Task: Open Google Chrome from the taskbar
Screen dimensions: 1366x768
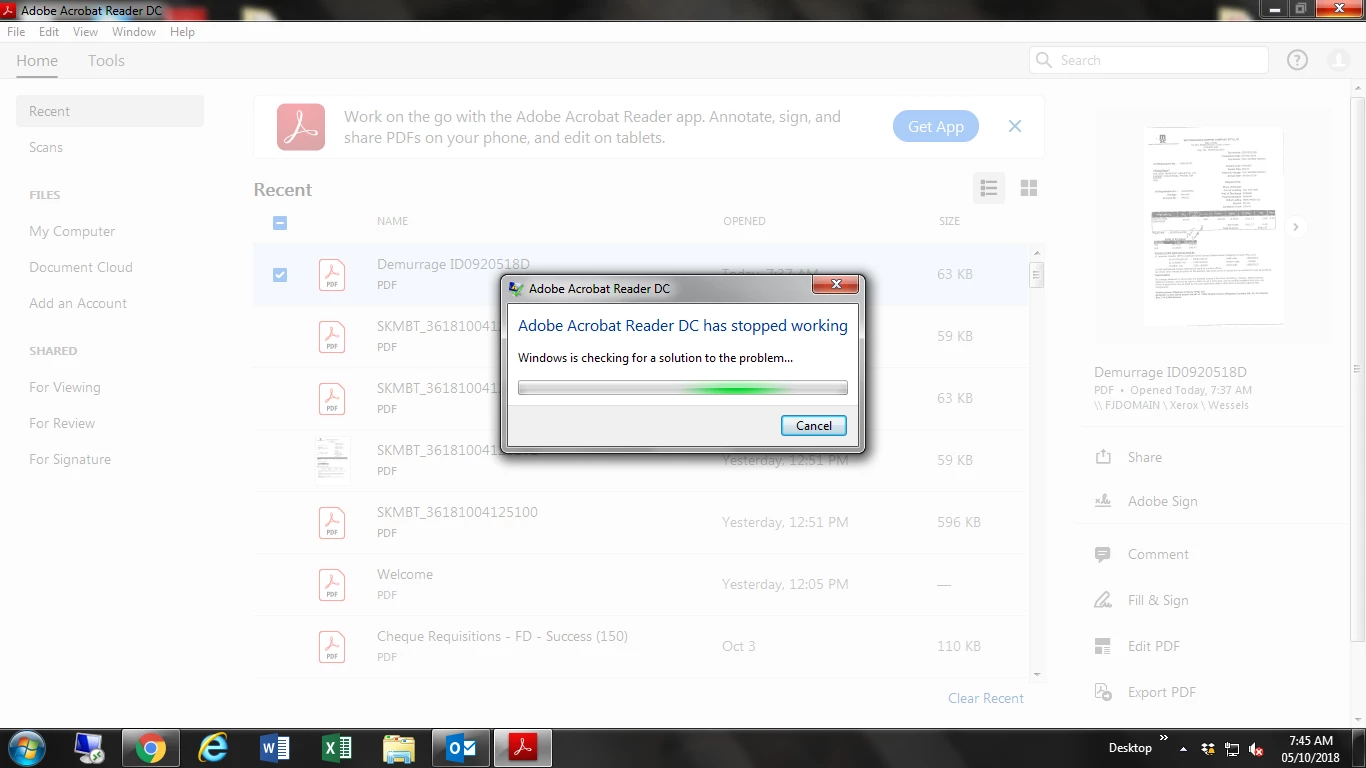Action: pyautogui.click(x=151, y=747)
